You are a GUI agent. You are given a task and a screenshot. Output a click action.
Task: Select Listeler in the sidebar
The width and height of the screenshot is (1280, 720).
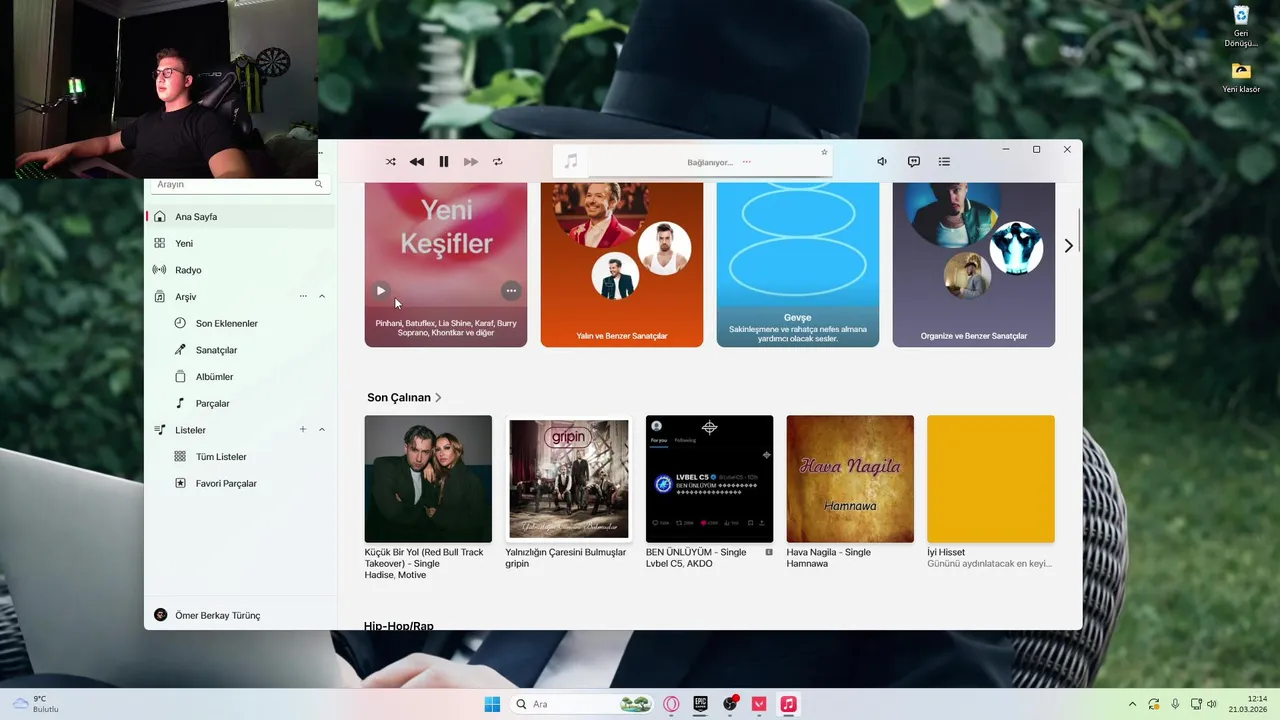(190, 430)
